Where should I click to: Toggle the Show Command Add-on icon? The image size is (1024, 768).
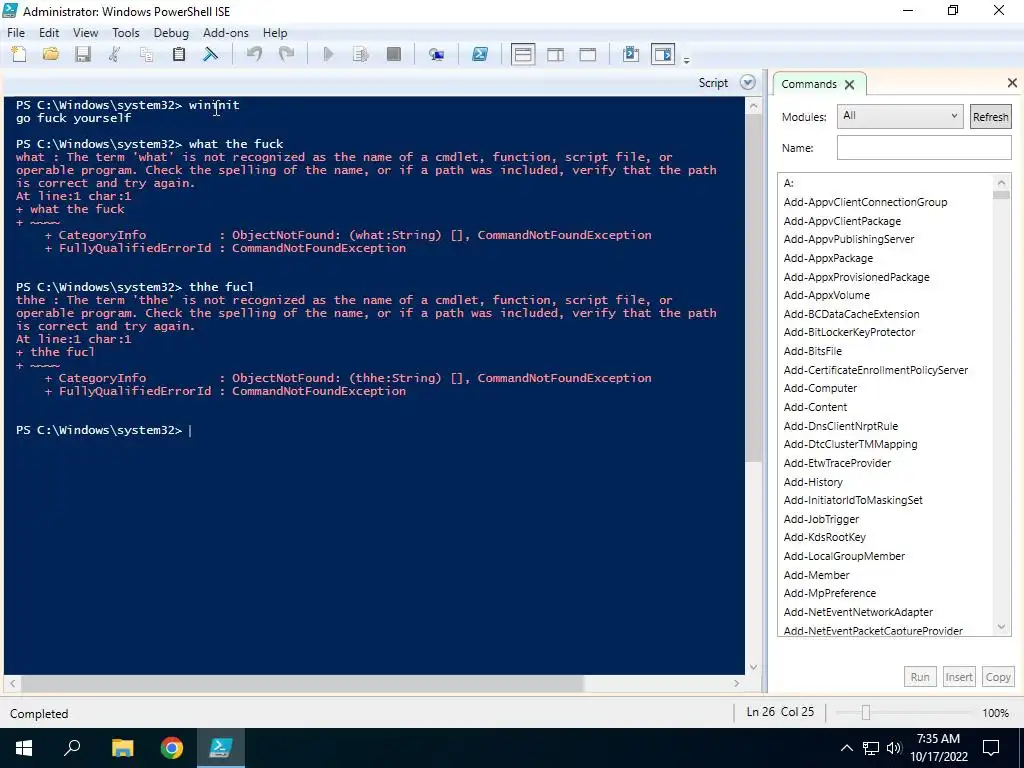pos(663,54)
